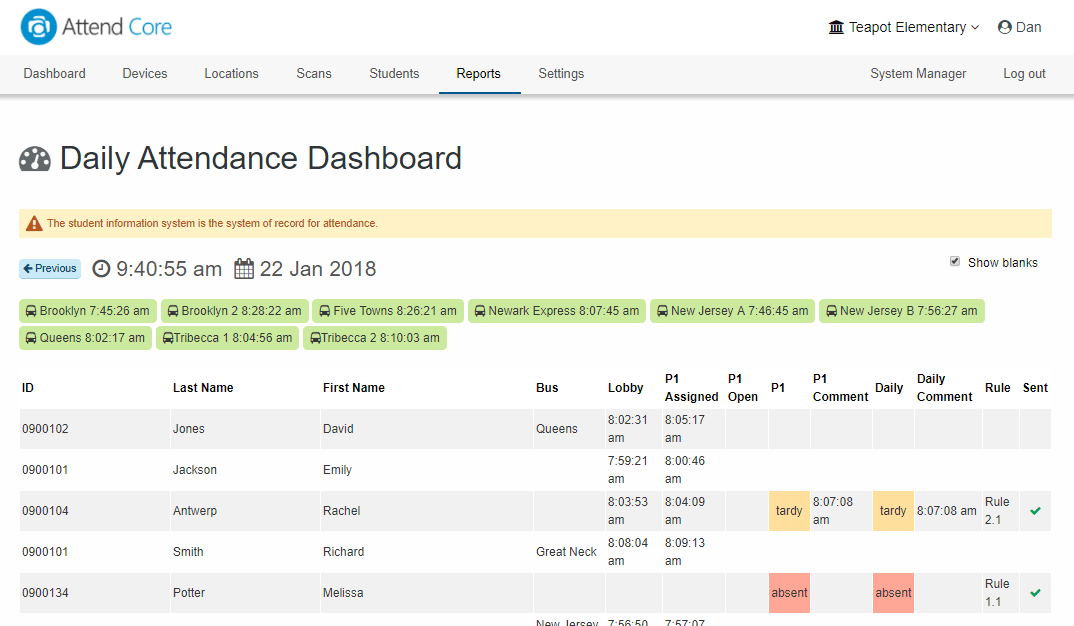Click the warning triangle icon in the alert
This screenshot has width=1074, height=626.
[34, 223]
